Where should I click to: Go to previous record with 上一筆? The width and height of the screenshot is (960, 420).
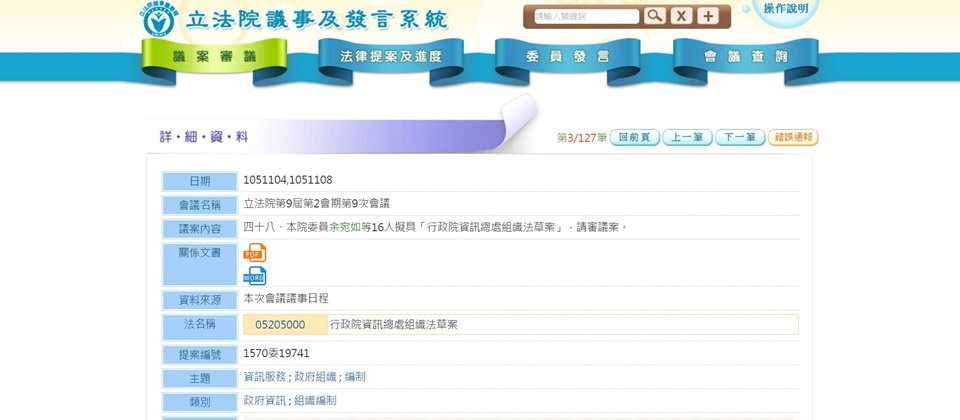[x=687, y=138]
